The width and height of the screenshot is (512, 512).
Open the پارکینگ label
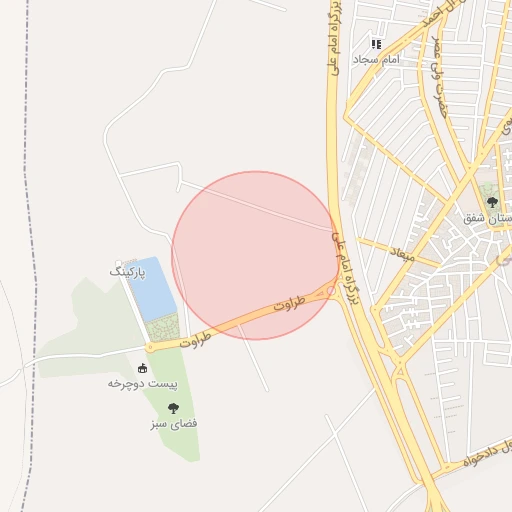point(128,272)
